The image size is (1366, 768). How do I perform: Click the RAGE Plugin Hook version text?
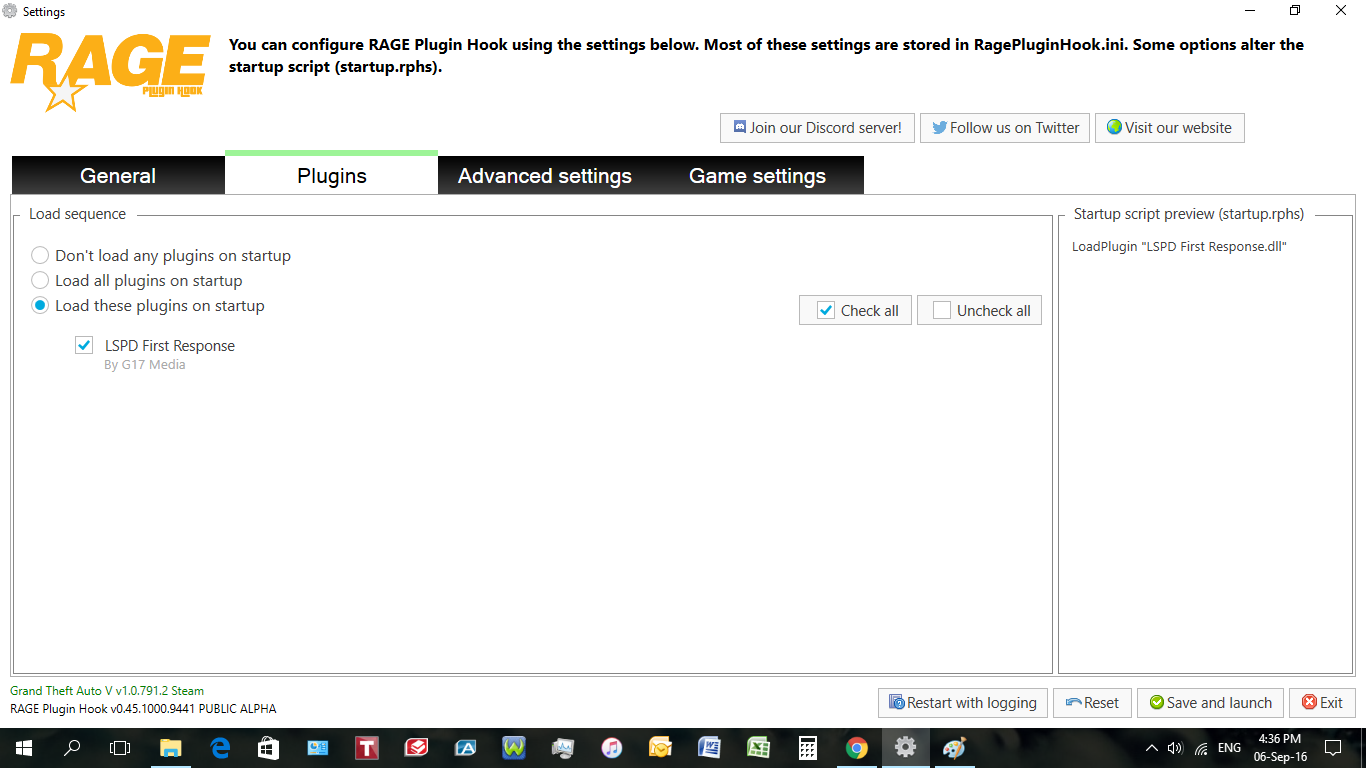(x=143, y=709)
